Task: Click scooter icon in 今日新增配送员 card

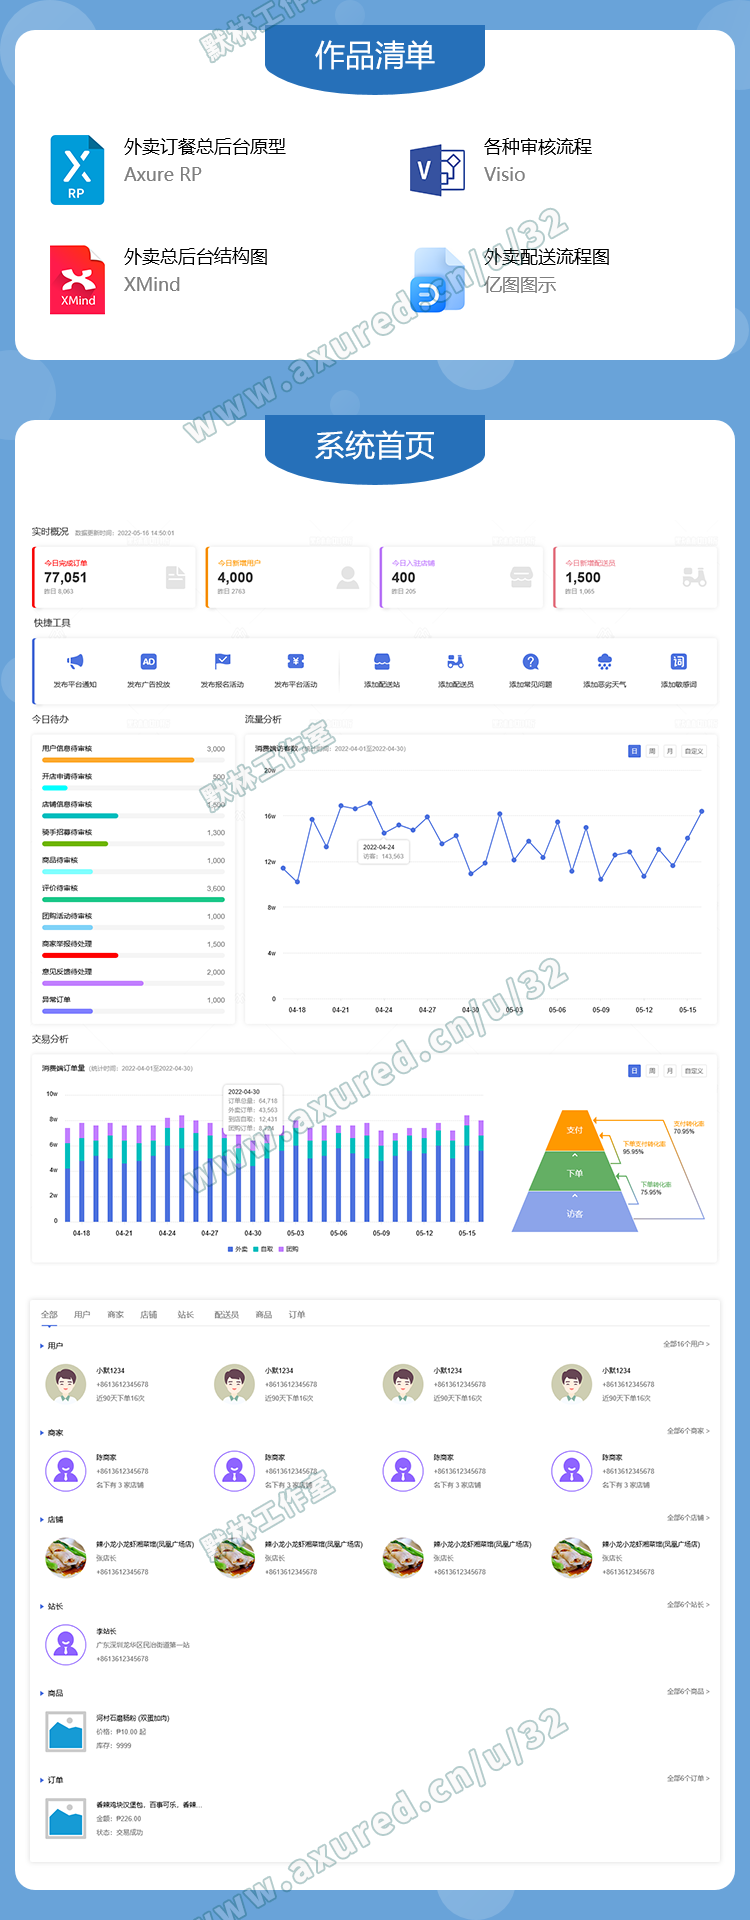Action: pyautogui.click(x=695, y=577)
